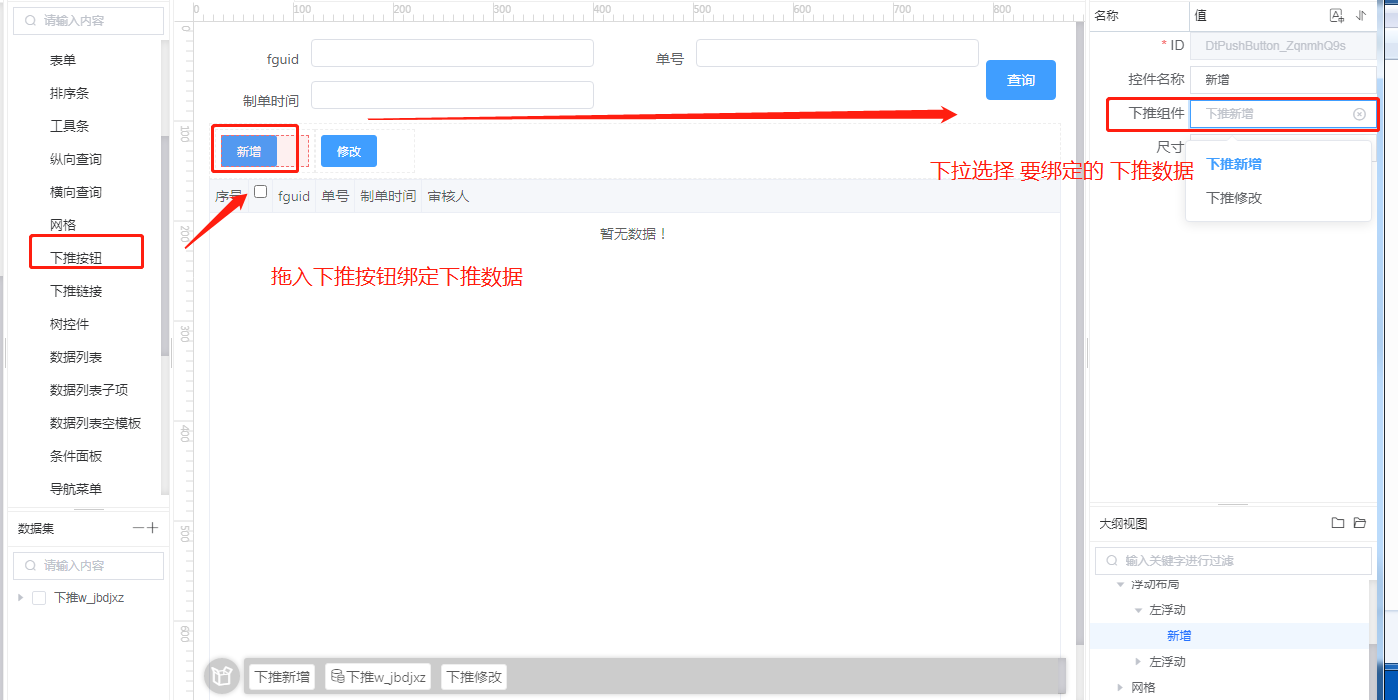
Task: Click open folder icon in 大纲视图 header
Action: pyautogui.click(x=1360, y=523)
